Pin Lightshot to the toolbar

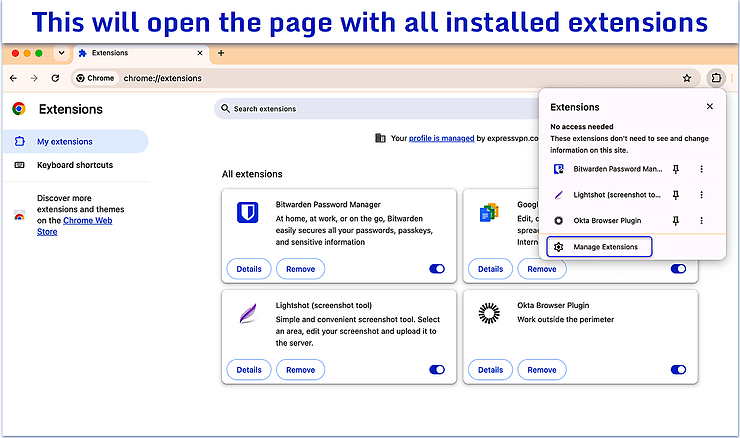pos(675,195)
